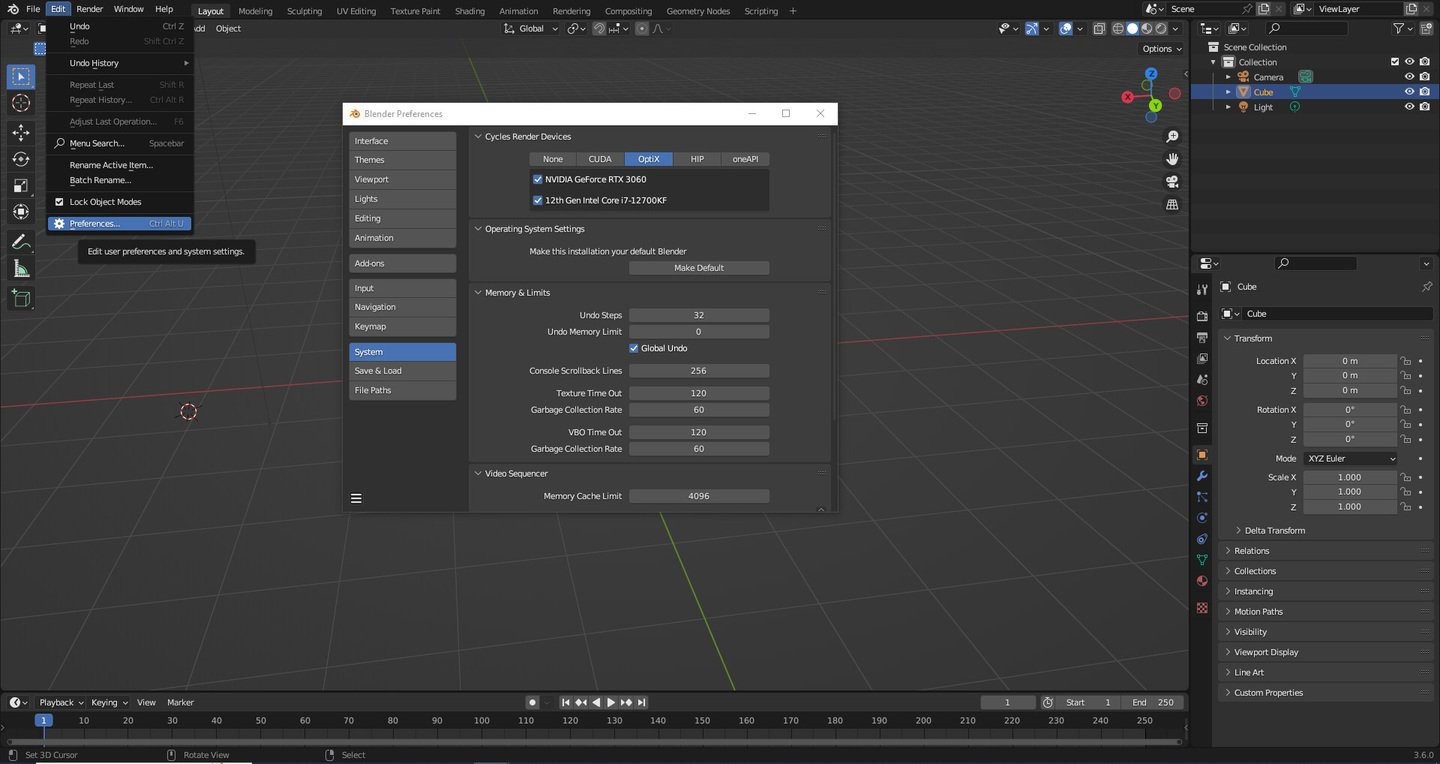Click the Undo Steps value slider
The image size is (1440, 764).
(698, 315)
